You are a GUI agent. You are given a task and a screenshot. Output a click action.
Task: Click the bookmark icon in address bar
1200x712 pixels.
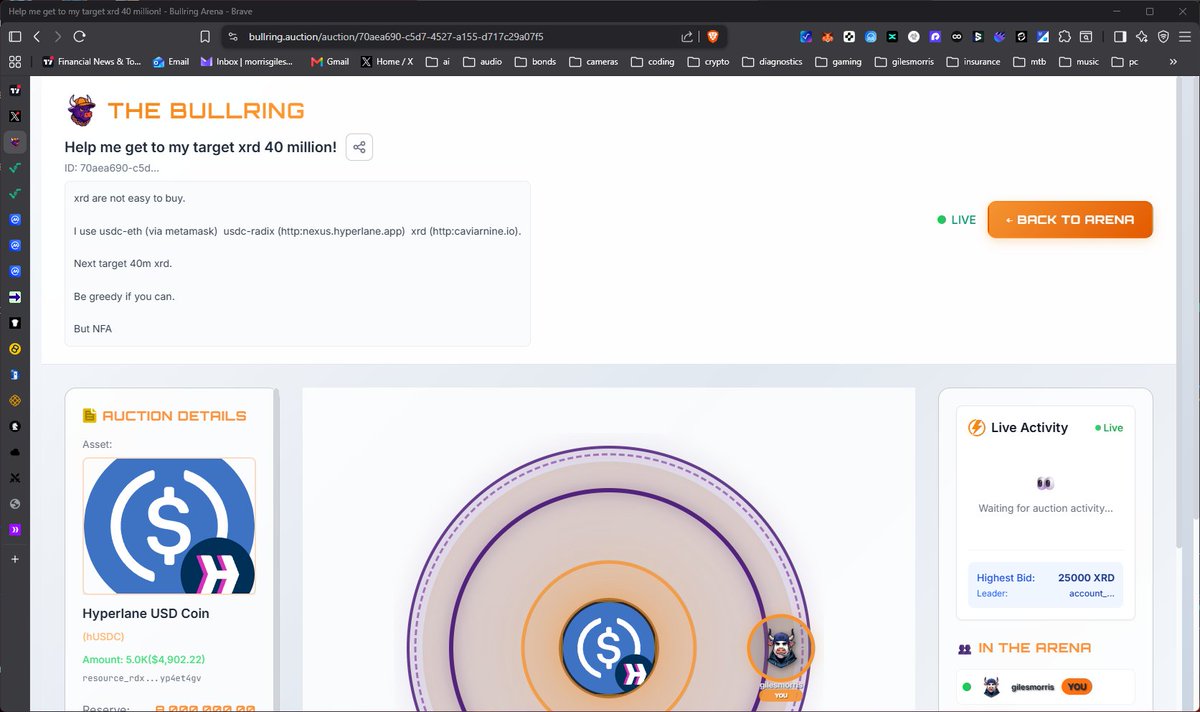point(205,36)
